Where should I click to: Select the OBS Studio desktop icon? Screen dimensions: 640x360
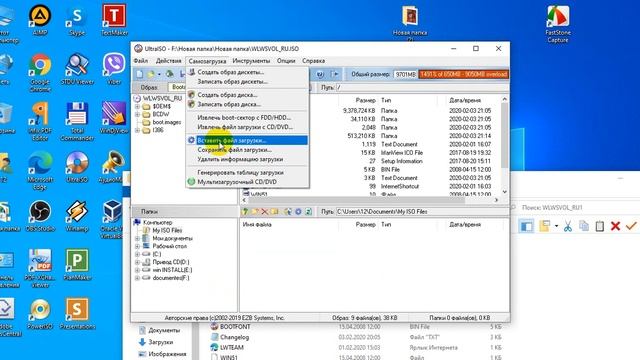point(40,216)
